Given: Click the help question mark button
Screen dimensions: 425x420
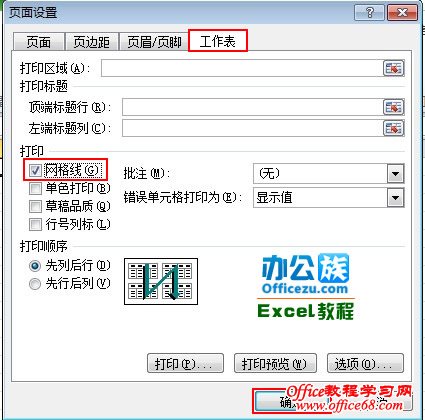Looking at the screenshot, I should pyautogui.click(x=369, y=13).
